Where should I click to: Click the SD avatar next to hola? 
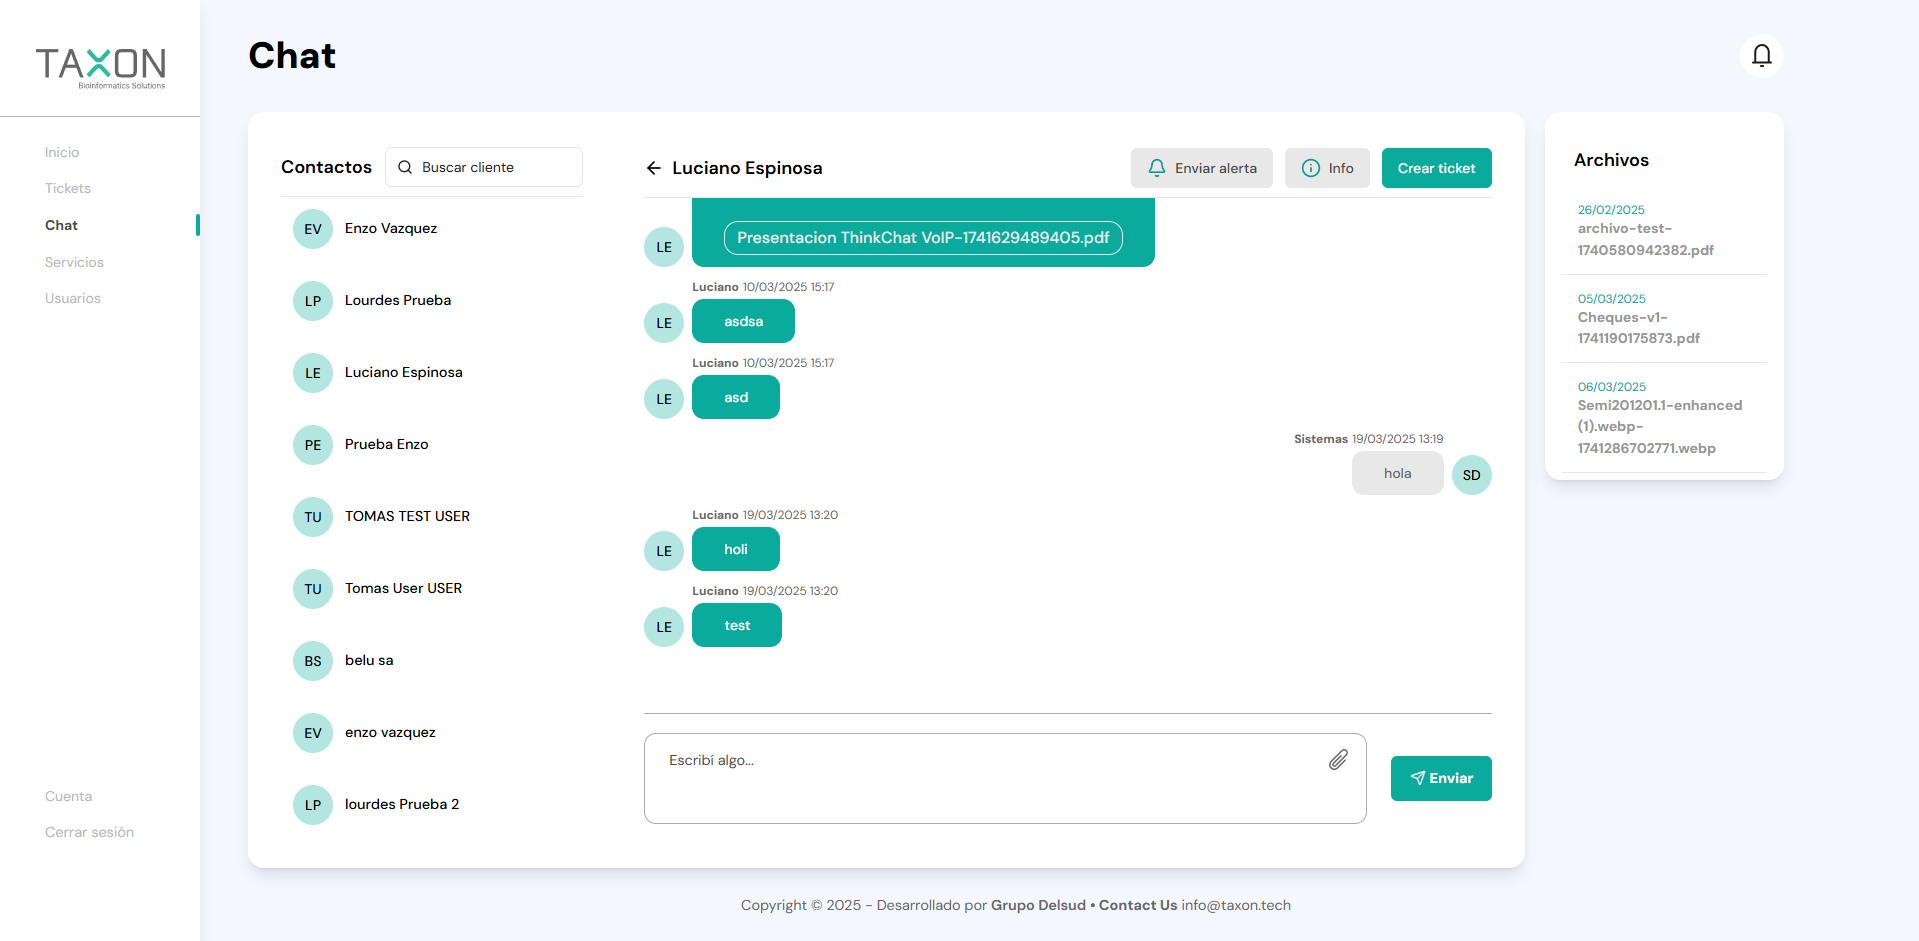point(1471,475)
